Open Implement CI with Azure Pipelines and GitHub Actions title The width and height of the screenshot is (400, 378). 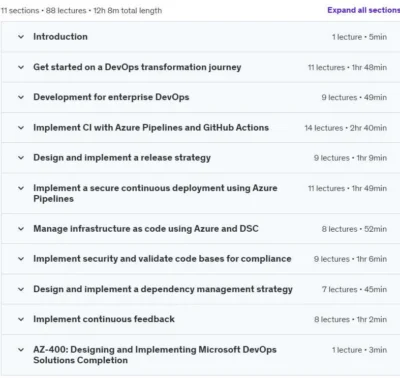click(x=151, y=128)
